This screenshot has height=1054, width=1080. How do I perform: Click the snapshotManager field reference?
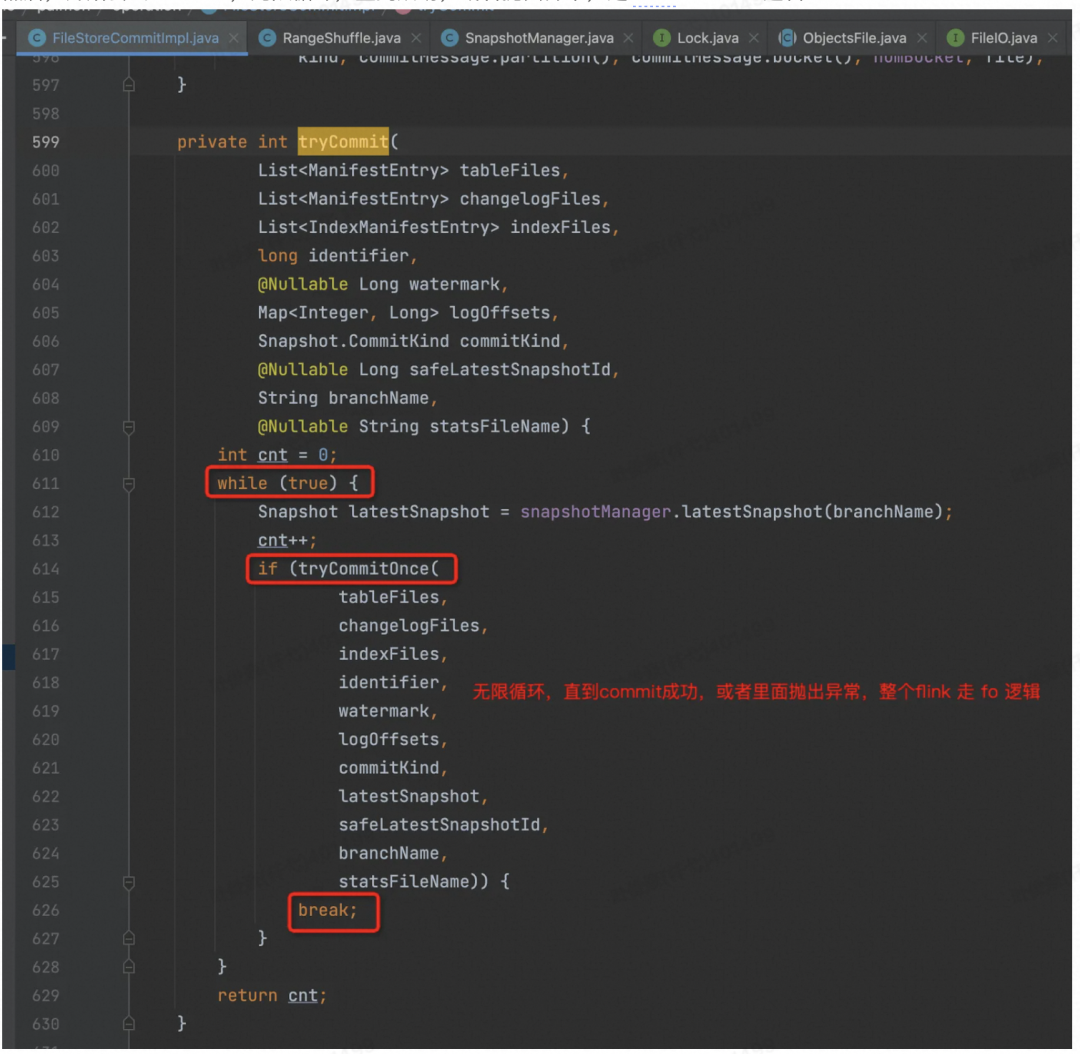click(x=595, y=512)
